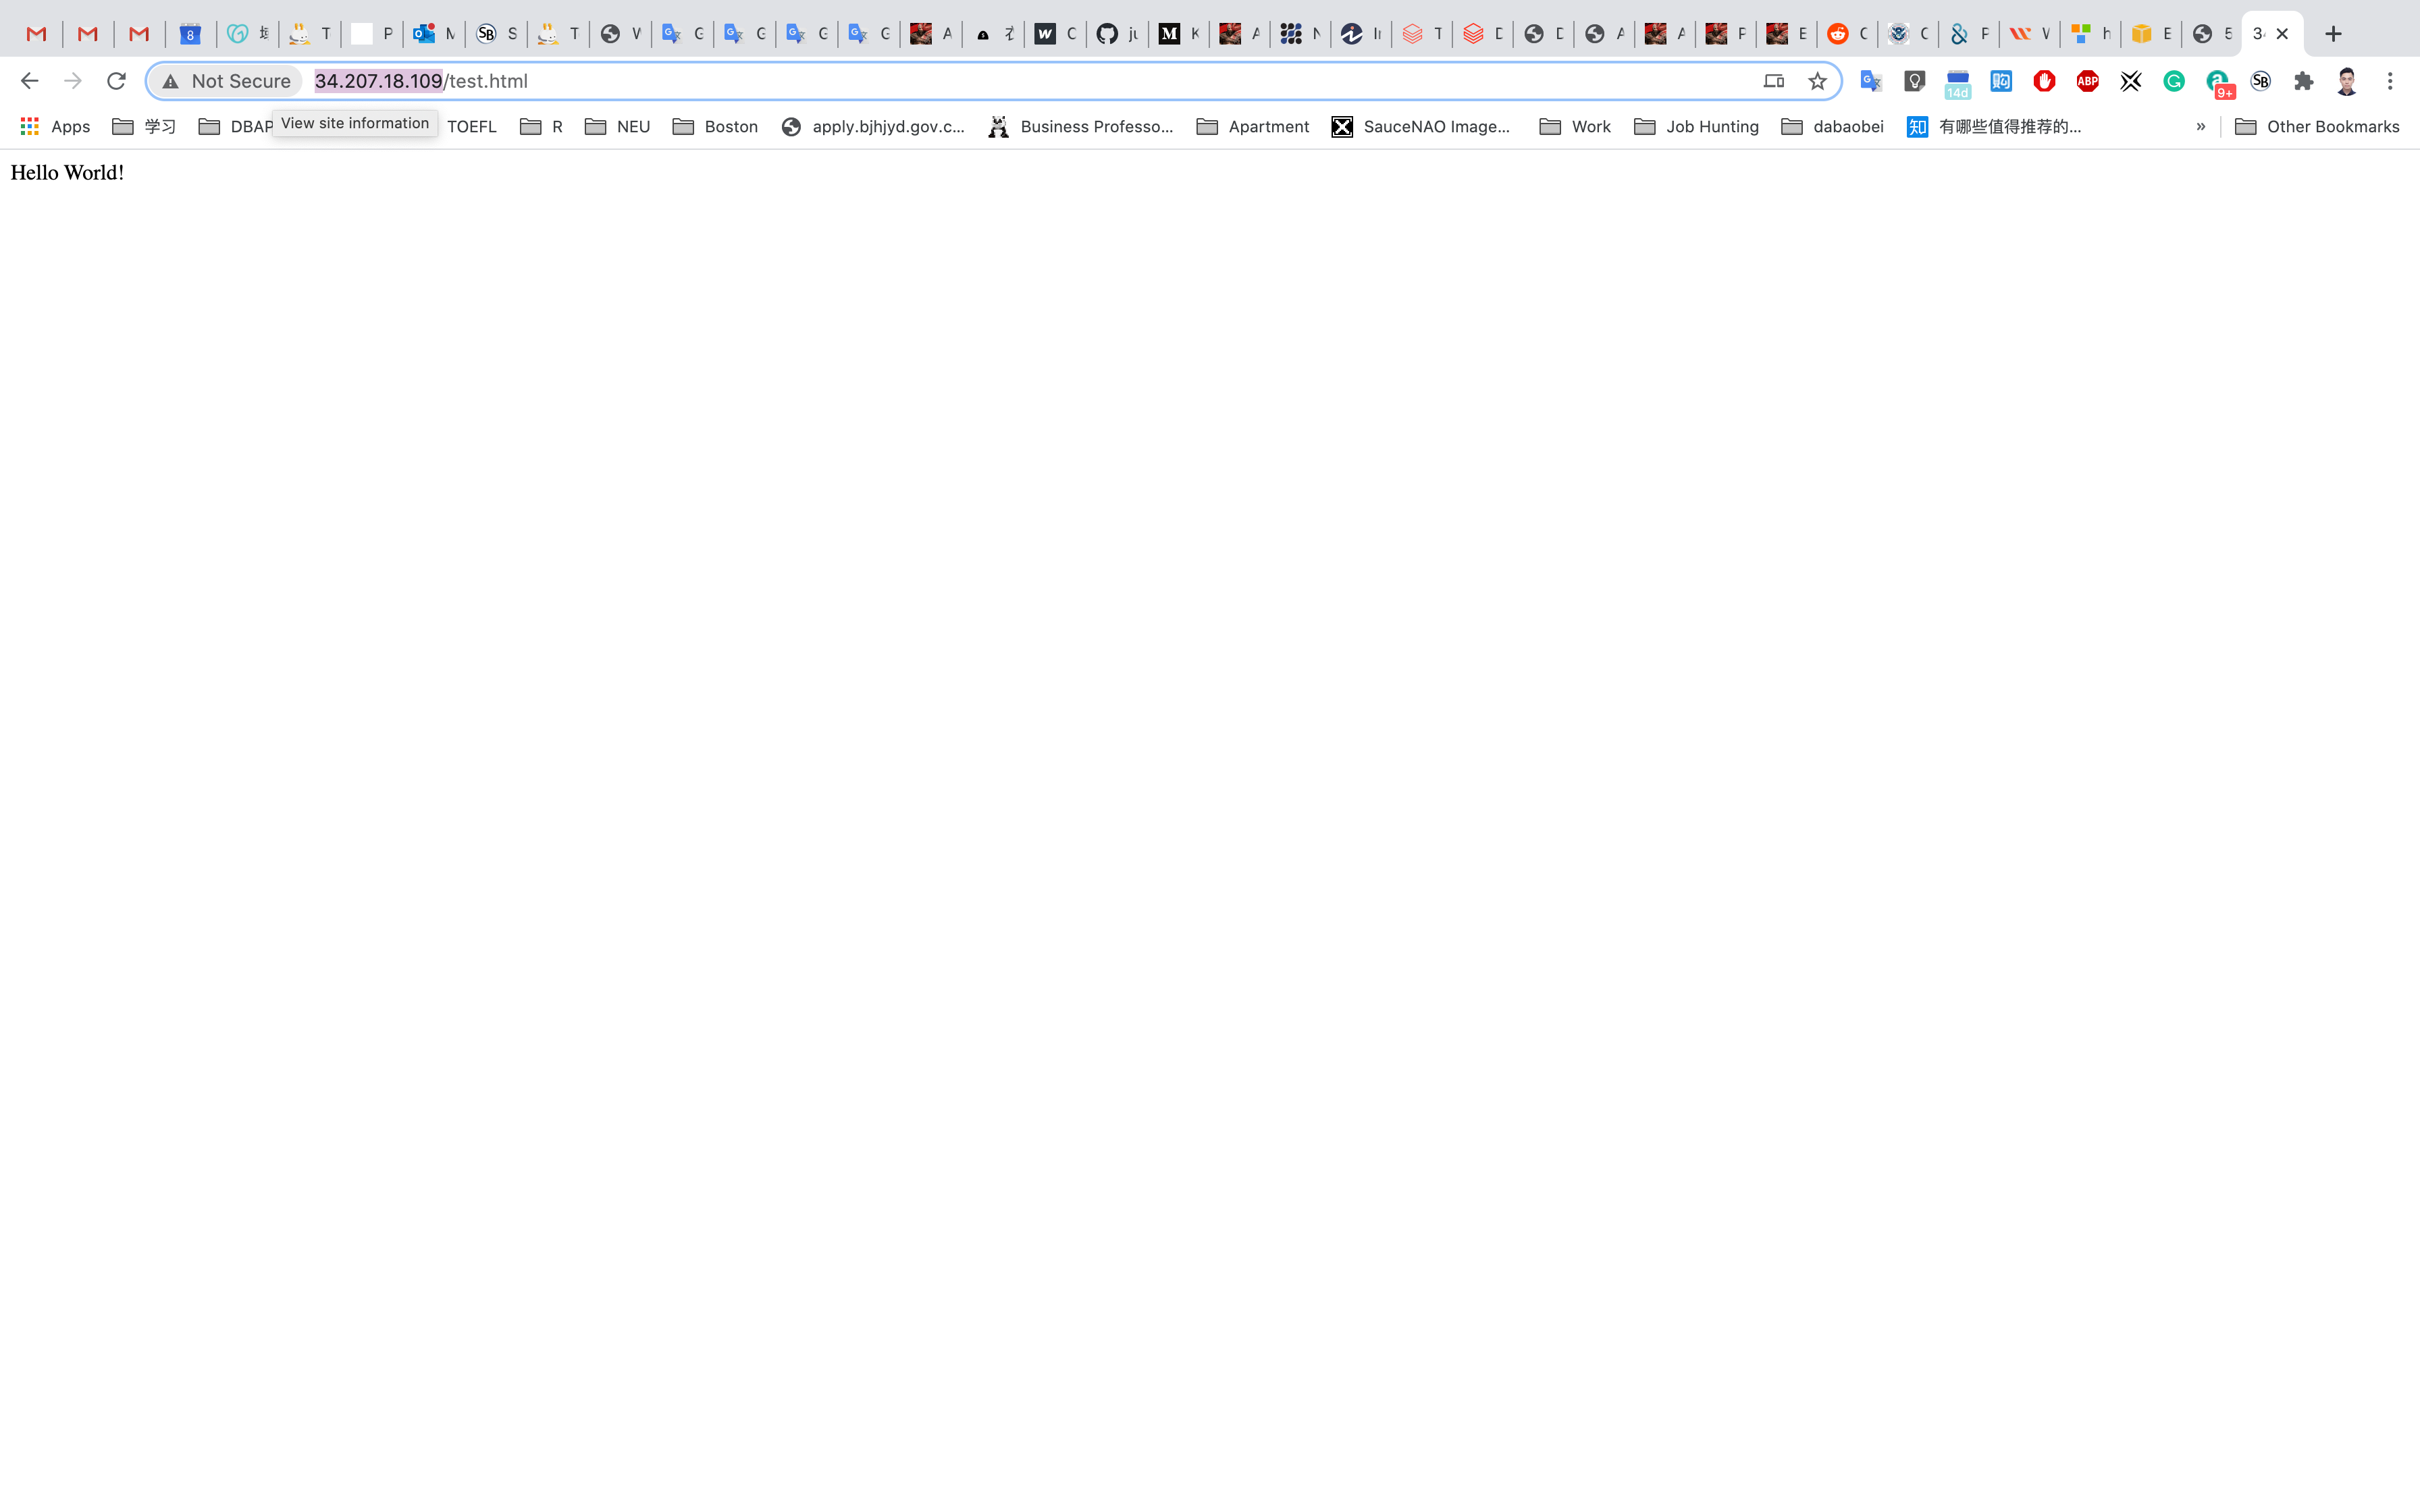Open a new tab with the plus button
2420x1512 pixels.
point(2333,34)
